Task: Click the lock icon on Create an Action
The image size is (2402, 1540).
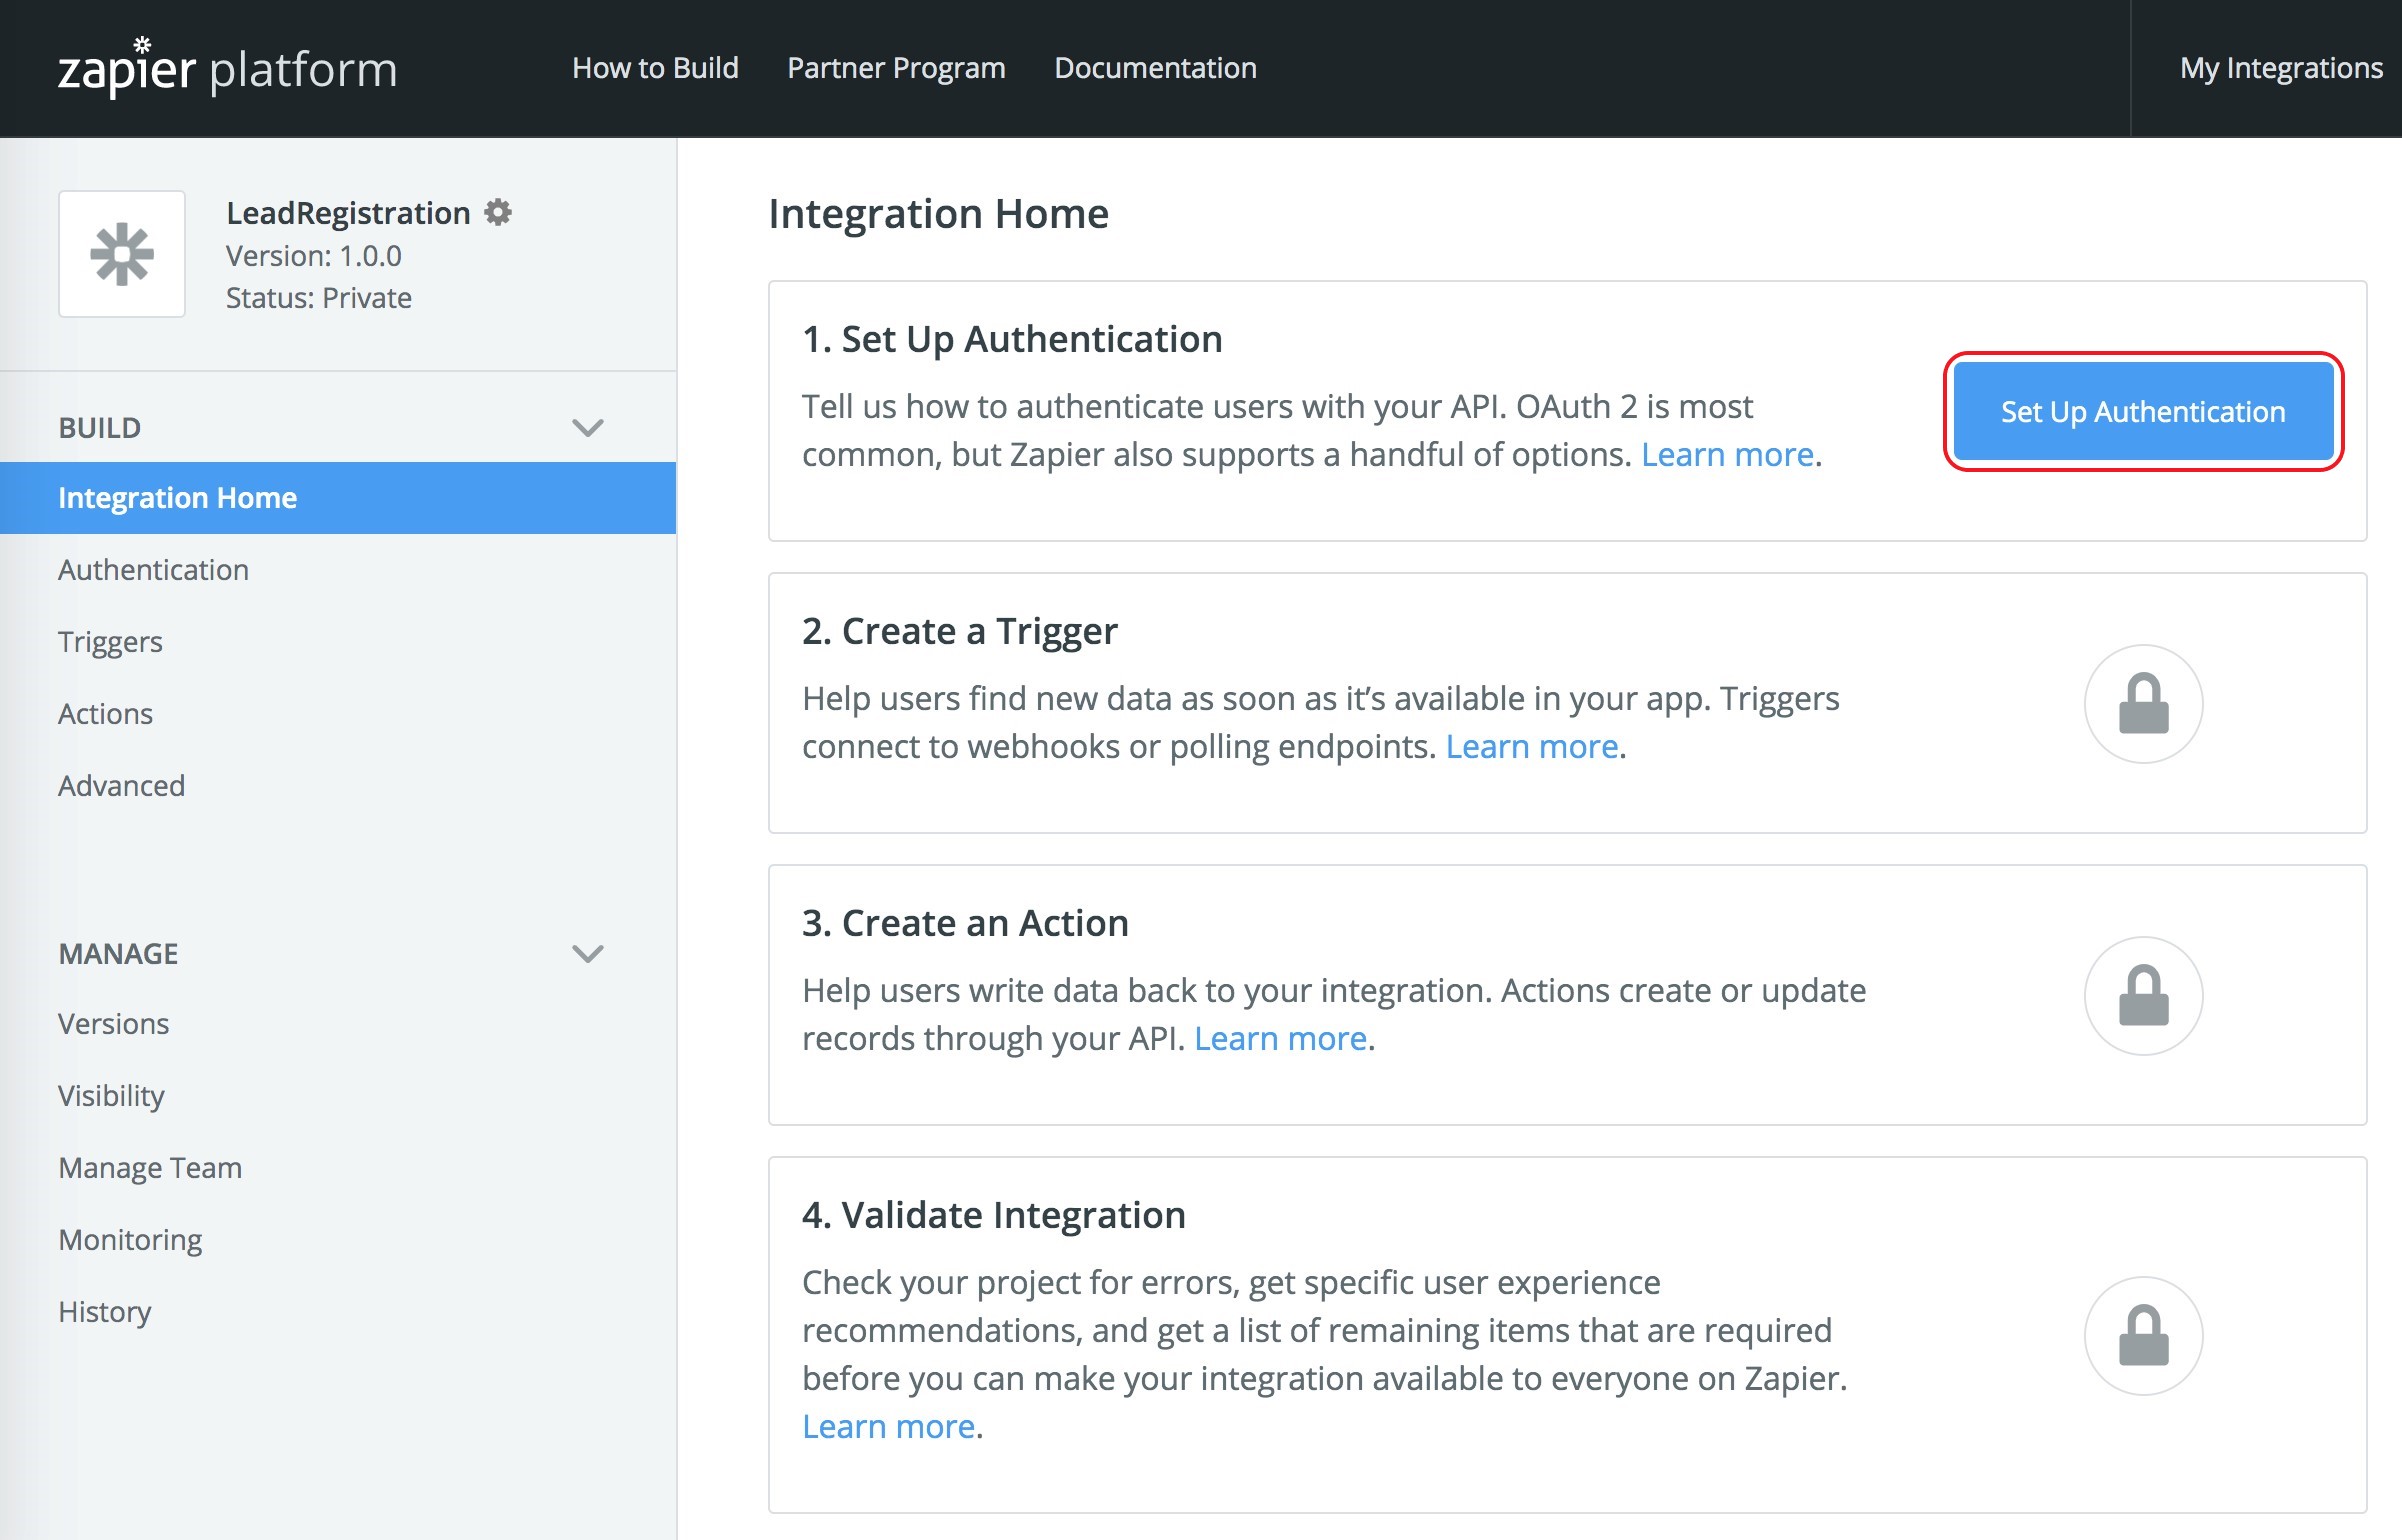Action: point(2143,999)
